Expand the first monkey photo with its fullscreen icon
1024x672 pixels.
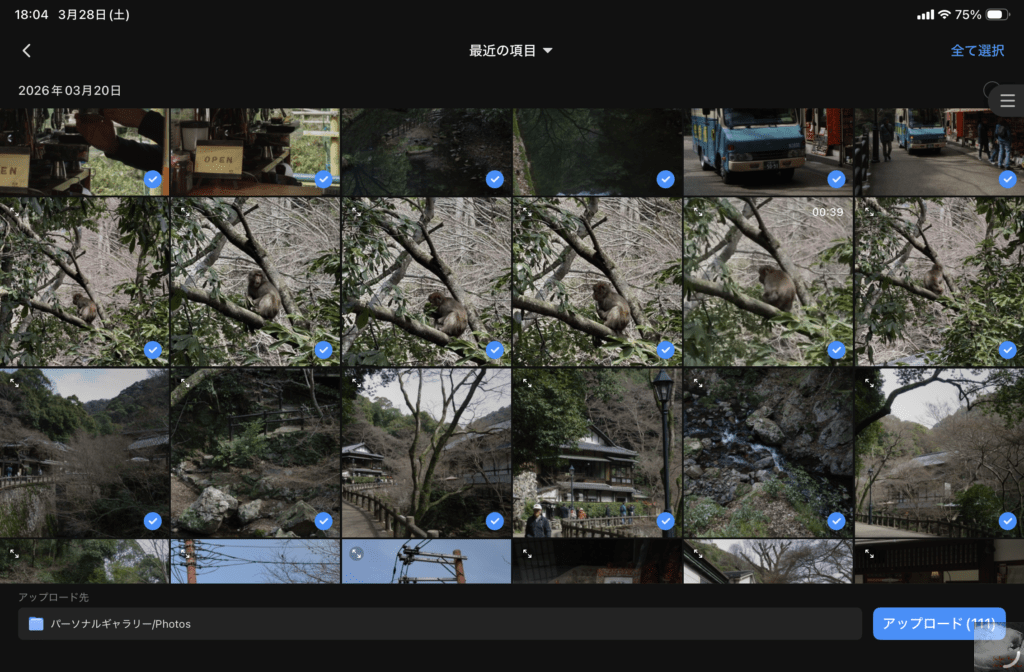point(14,211)
